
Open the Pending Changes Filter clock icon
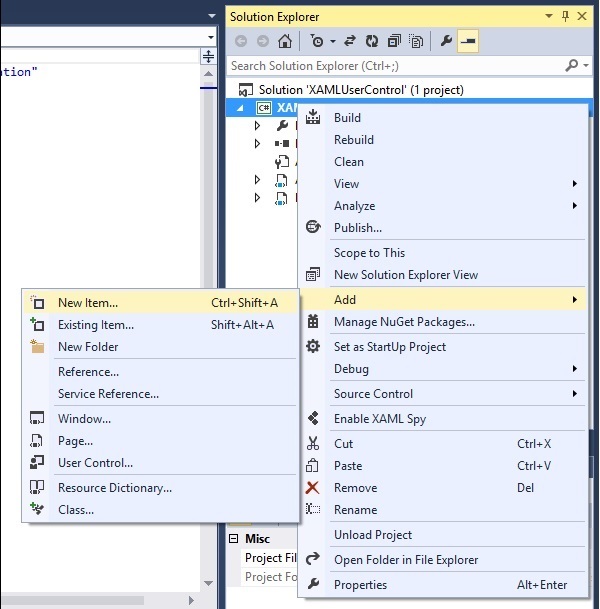click(x=317, y=41)
